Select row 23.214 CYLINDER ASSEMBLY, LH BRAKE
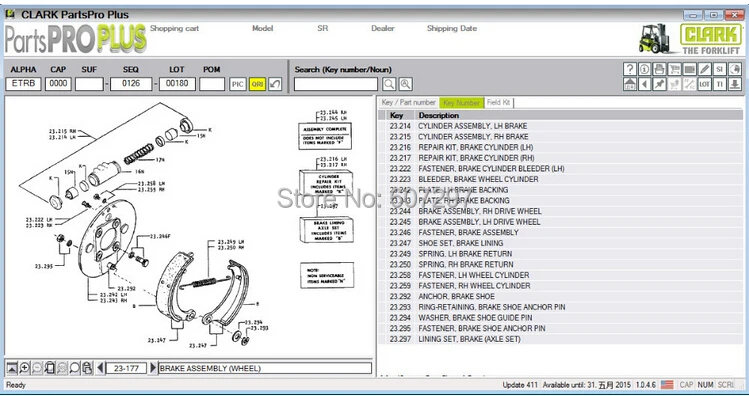The image size is (749, 396). pos(560,126)
